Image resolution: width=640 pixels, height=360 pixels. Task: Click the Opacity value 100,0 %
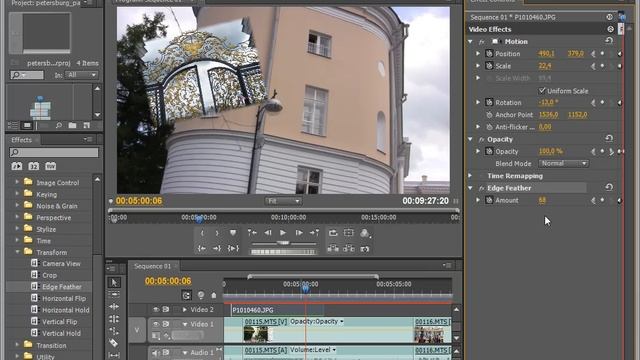[551, 151]
